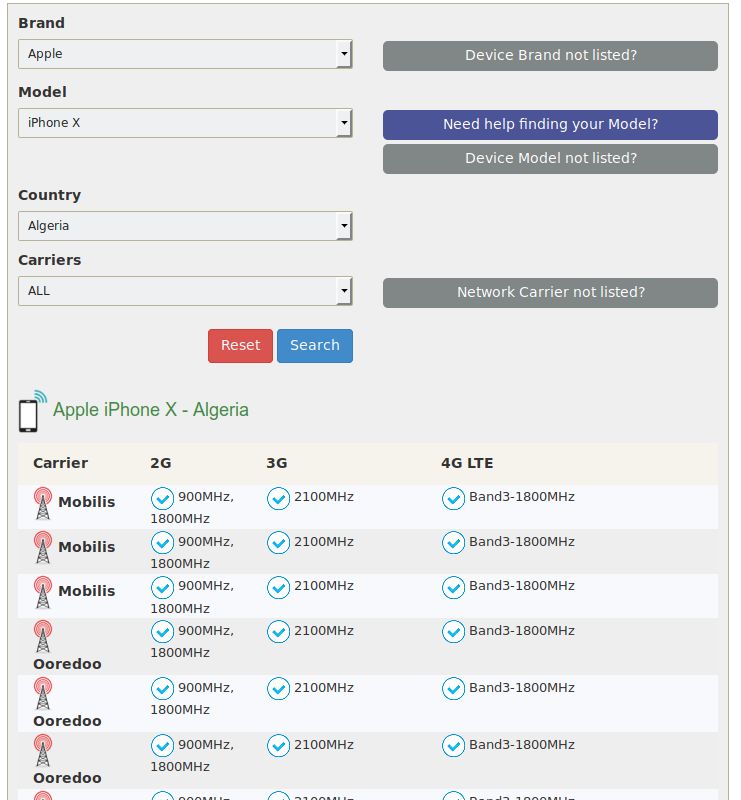741x800 pixels.
Task: Click the smartphone icon next to Apple iPhone X heading
Action: click(x=29, y=409)
